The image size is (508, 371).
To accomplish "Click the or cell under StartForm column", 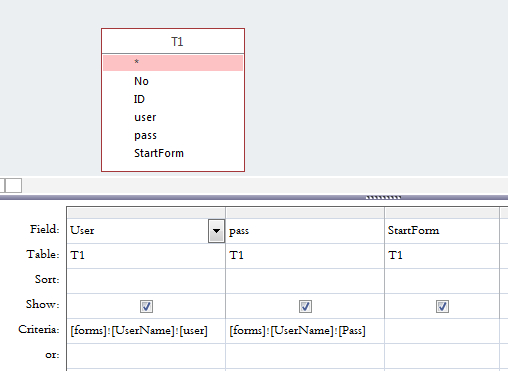I will coord(442,356).
